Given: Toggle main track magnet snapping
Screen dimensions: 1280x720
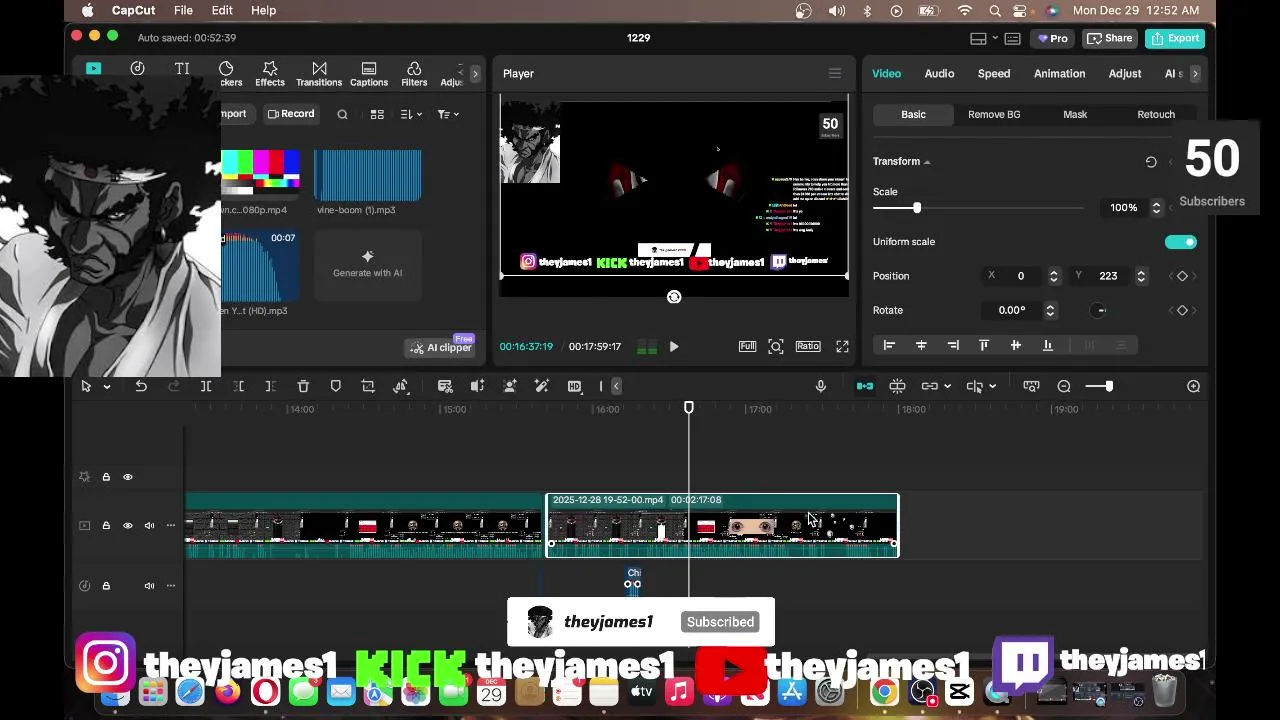Looking at the screenshot, I should [865, 386].
